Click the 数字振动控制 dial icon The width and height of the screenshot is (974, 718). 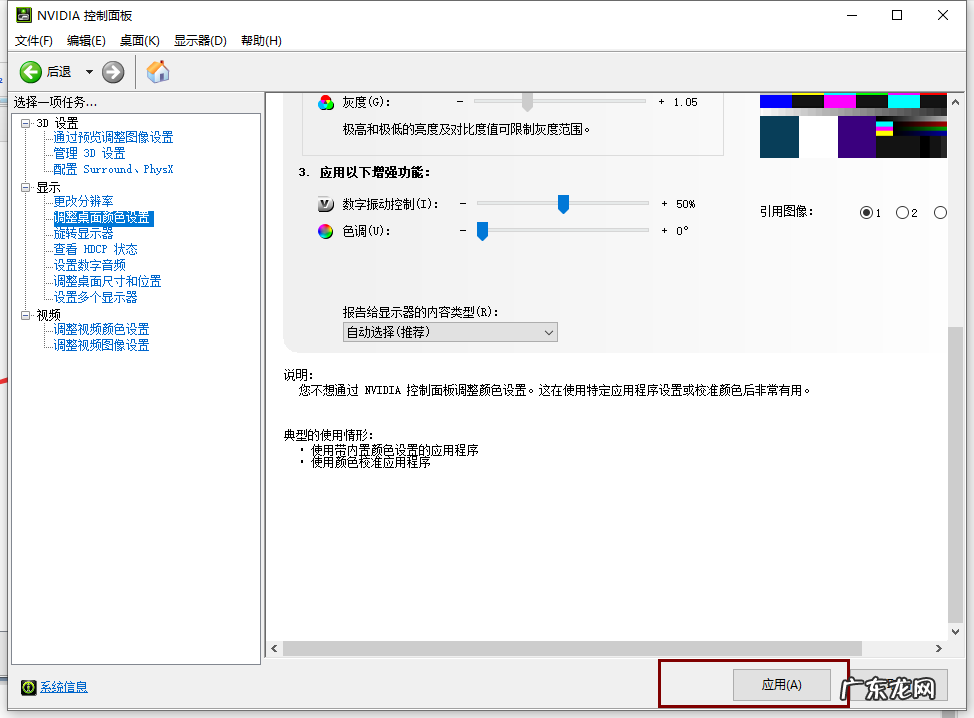pos(323,204)
